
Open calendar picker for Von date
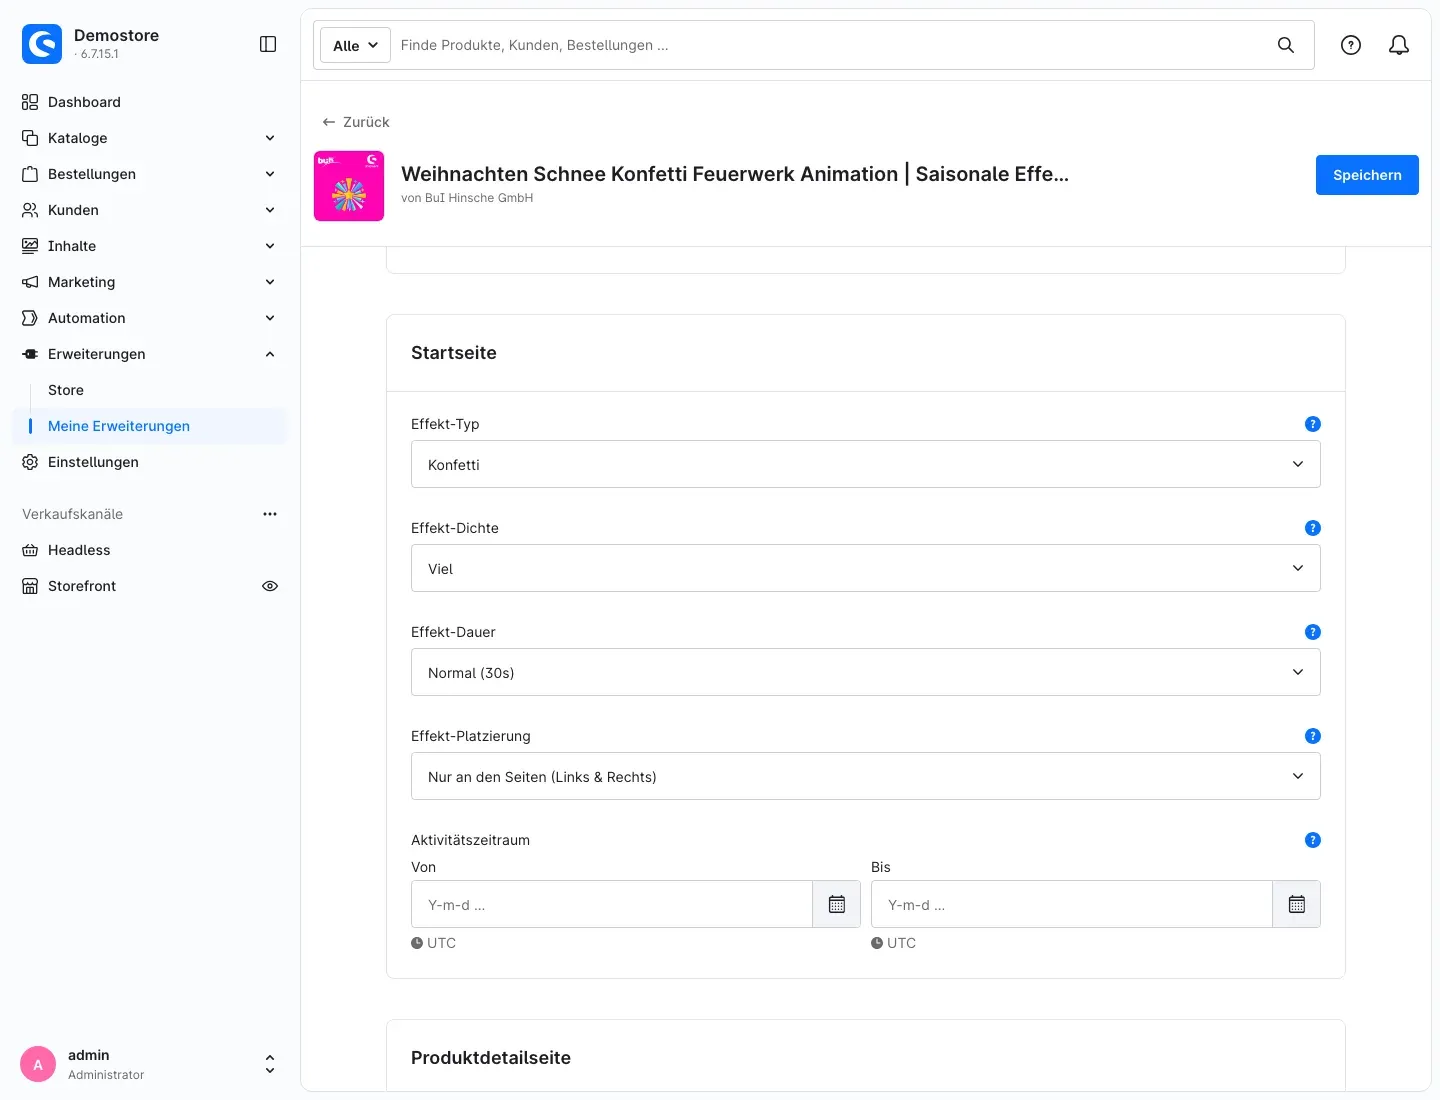(x=837, y=904)
